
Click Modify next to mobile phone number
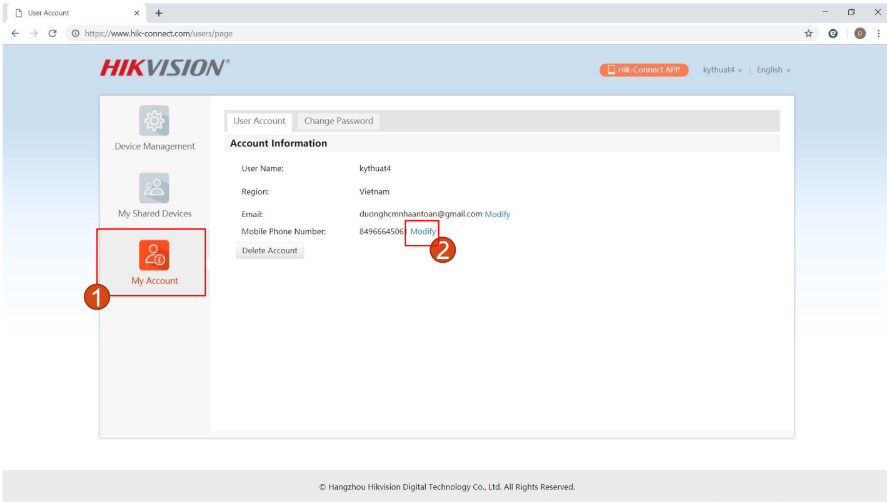pos(423,231)
